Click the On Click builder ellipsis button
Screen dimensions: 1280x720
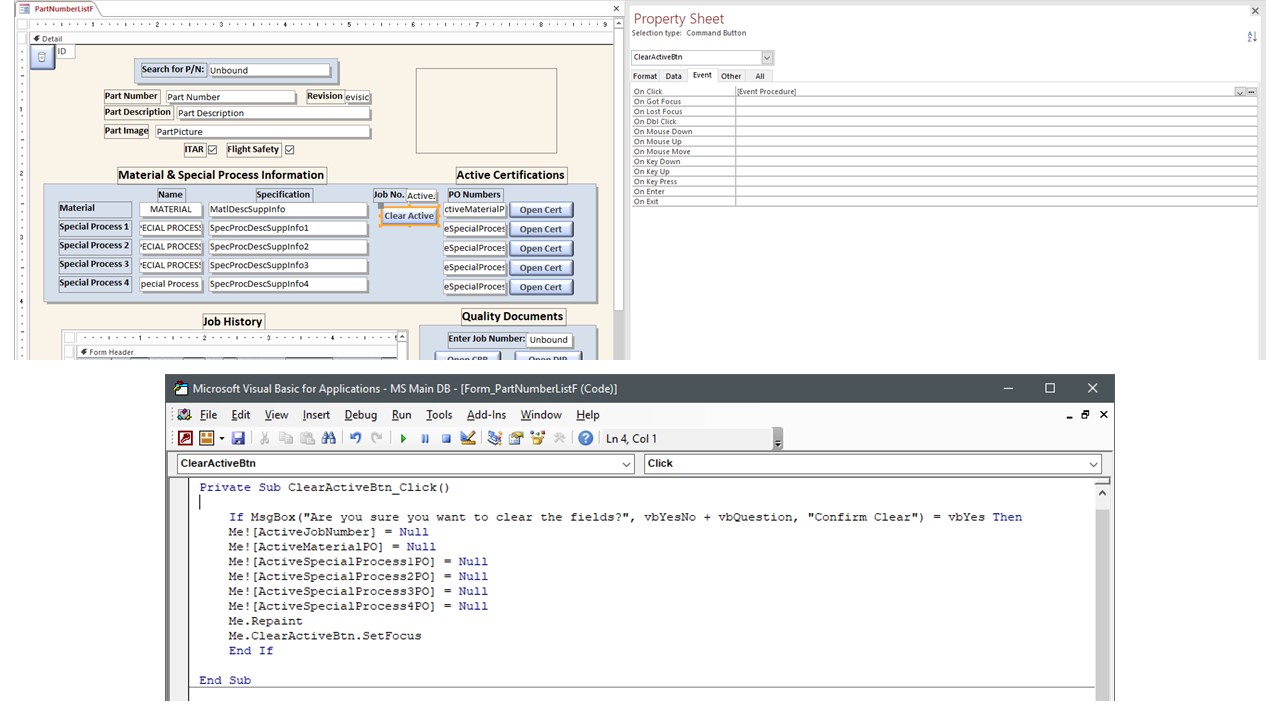1251,92
